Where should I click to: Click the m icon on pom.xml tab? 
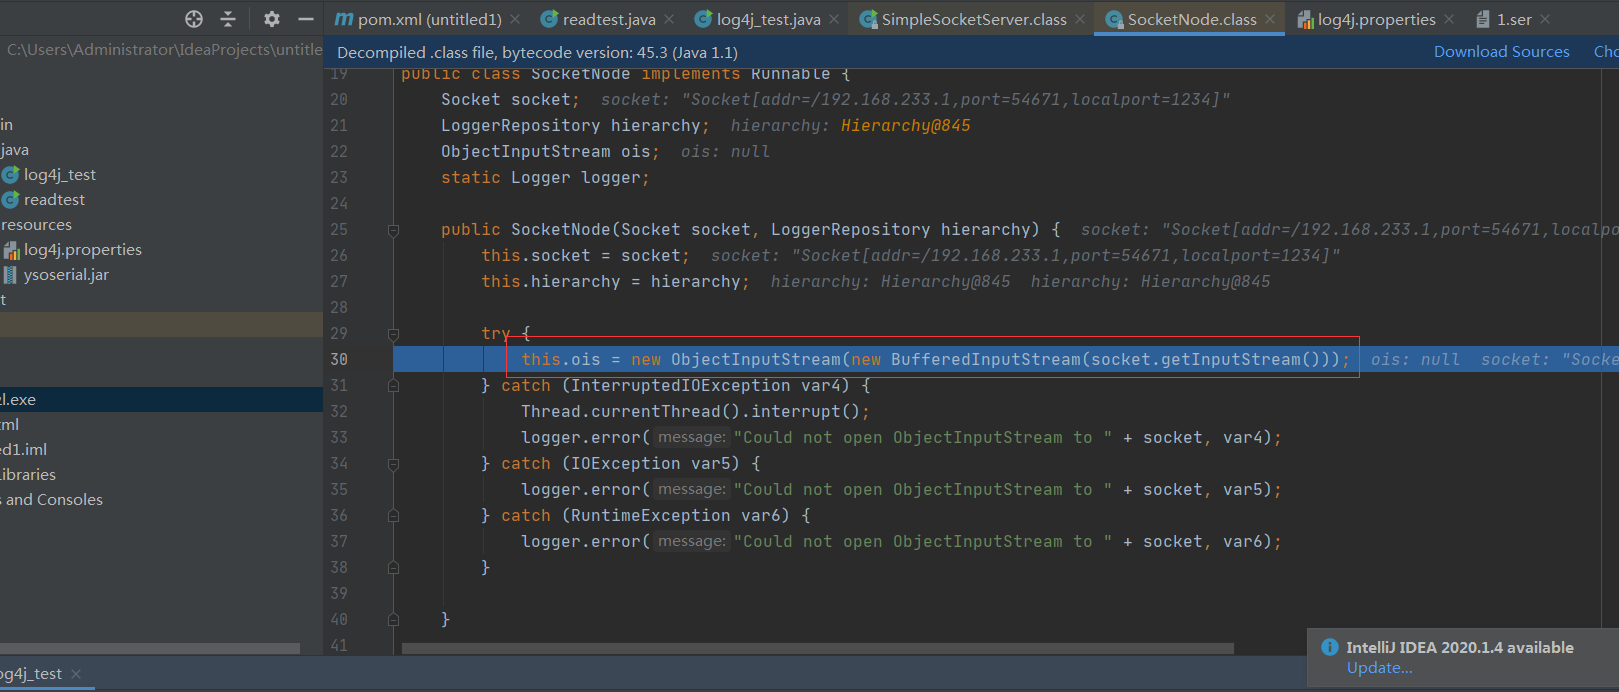[x=344, y=19]
